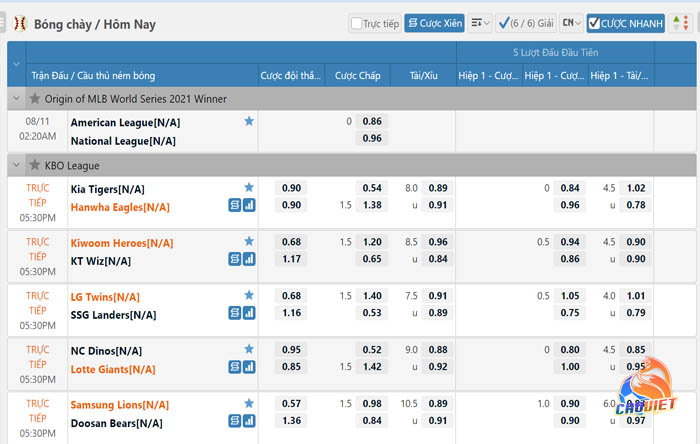The height and width of the screenshot is (444, 700).
Task: Click the left panel collapse handle
Action: 2,23
